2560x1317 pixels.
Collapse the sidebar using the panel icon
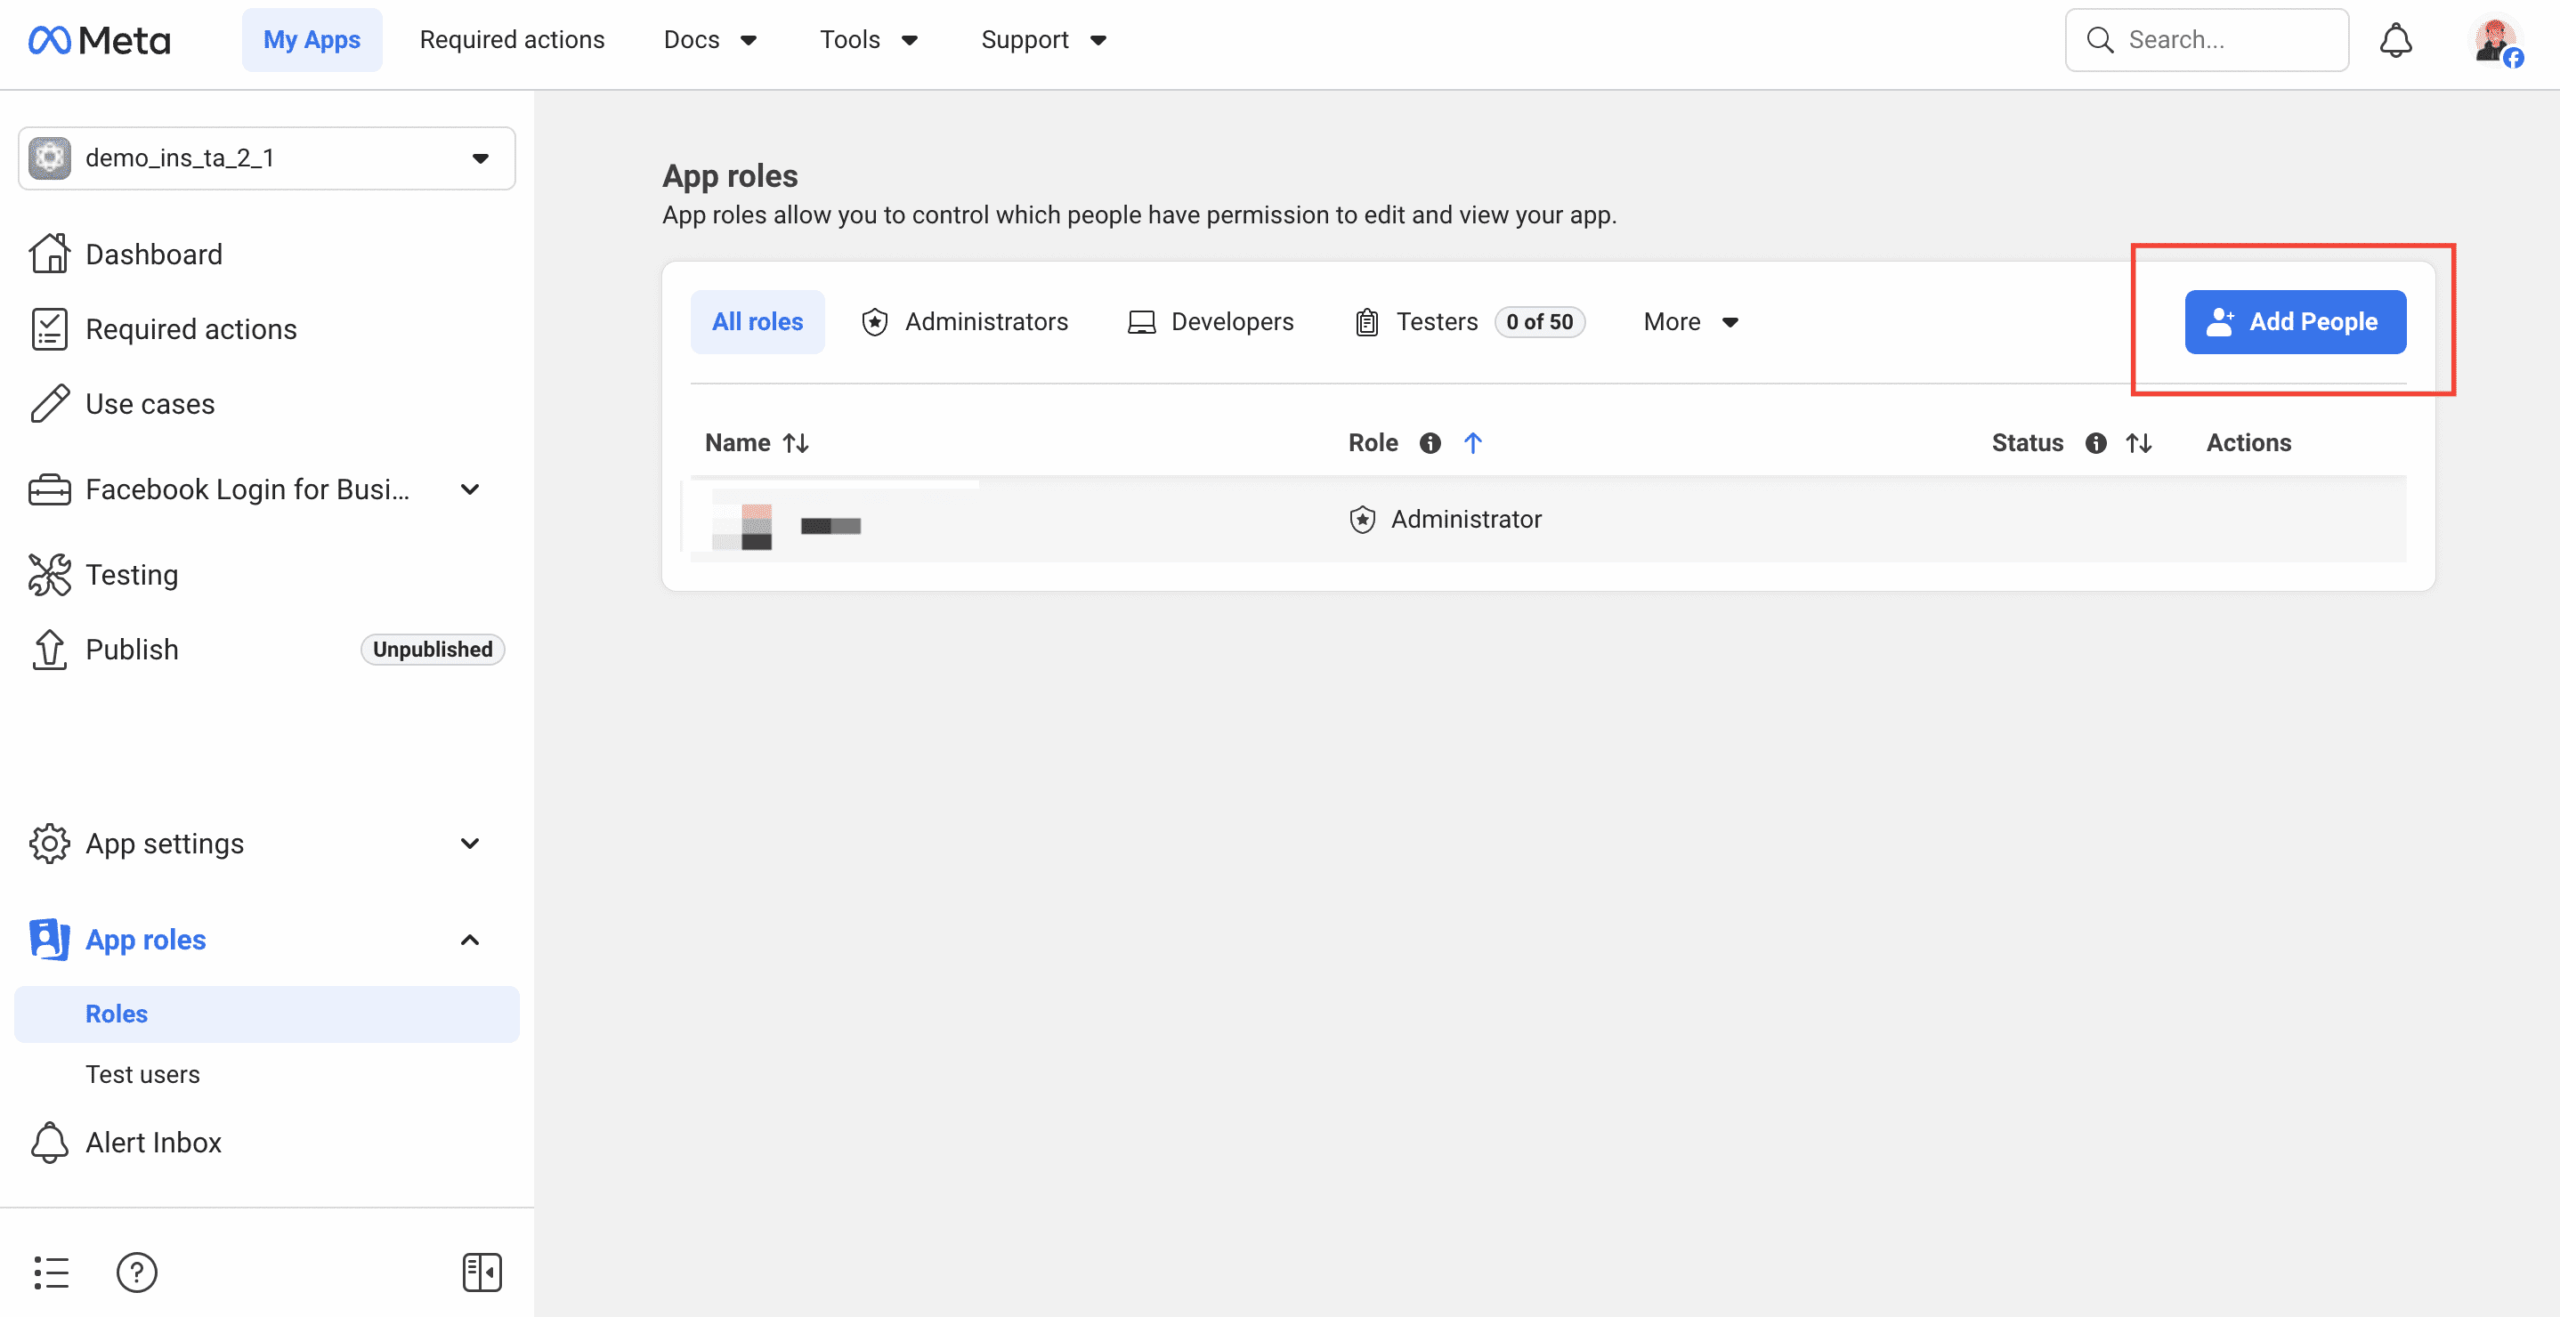[482, 1272]
